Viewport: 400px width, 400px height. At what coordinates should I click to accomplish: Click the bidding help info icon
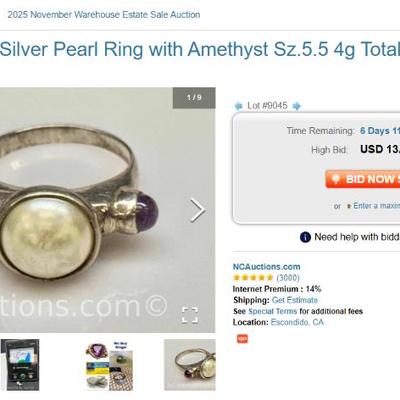(305, 237)
